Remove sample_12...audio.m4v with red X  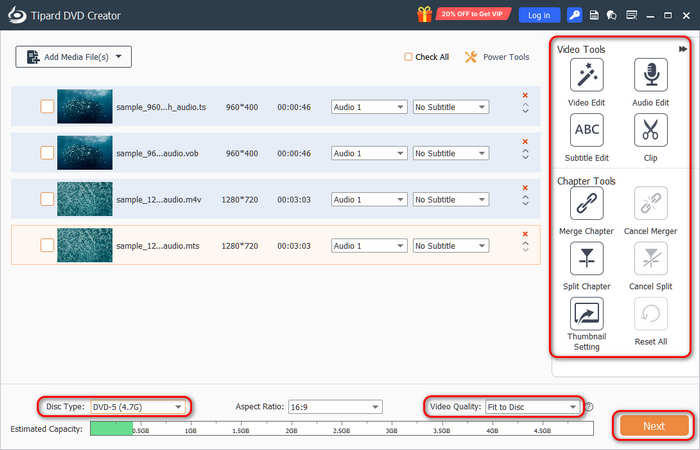[x=525, y=188]
